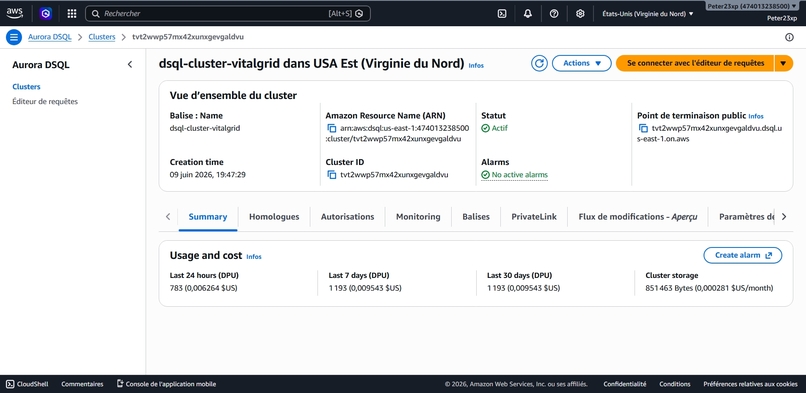Image resolution: width=806 pixels, height=393 pixels.
Task: Open Éditeur de requêtes in sidebar
Action: click(45, 102)
